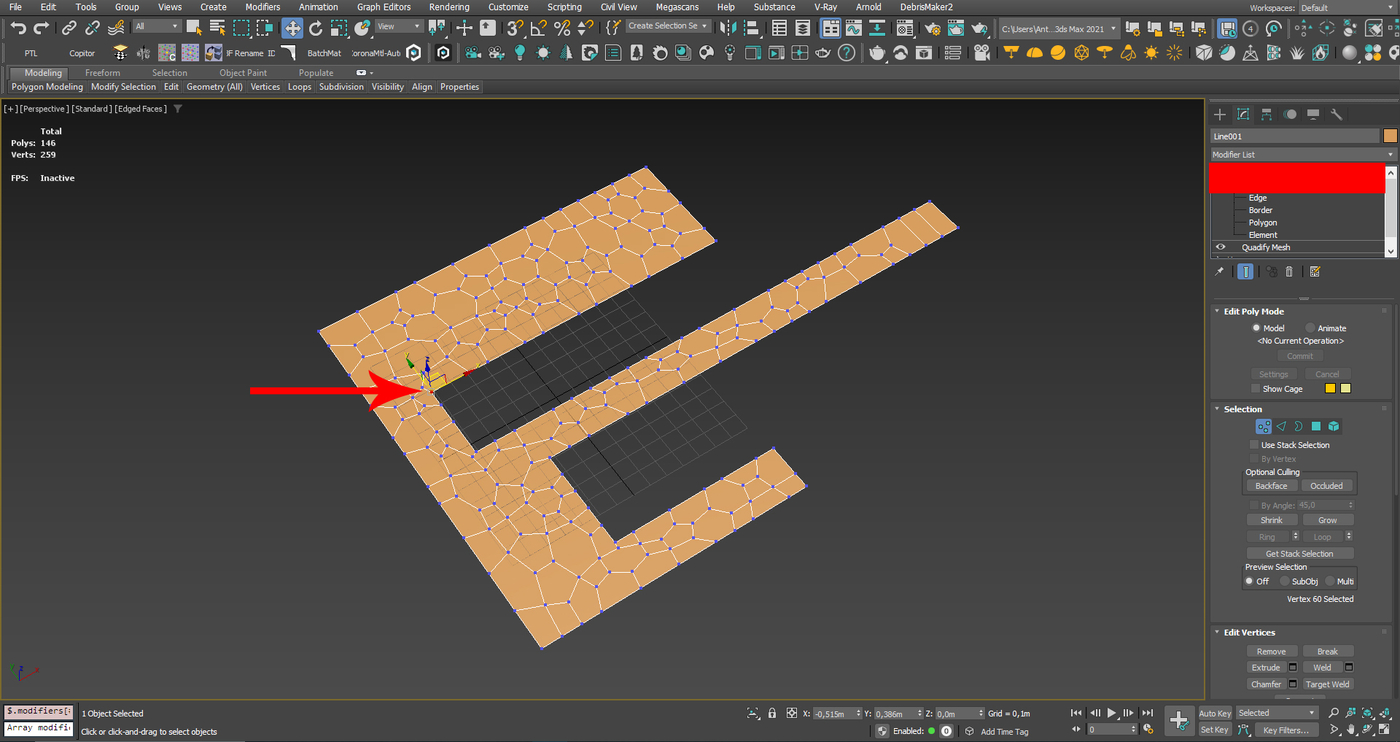Click the Undo arrow in the main toolbar

(18, 28)
